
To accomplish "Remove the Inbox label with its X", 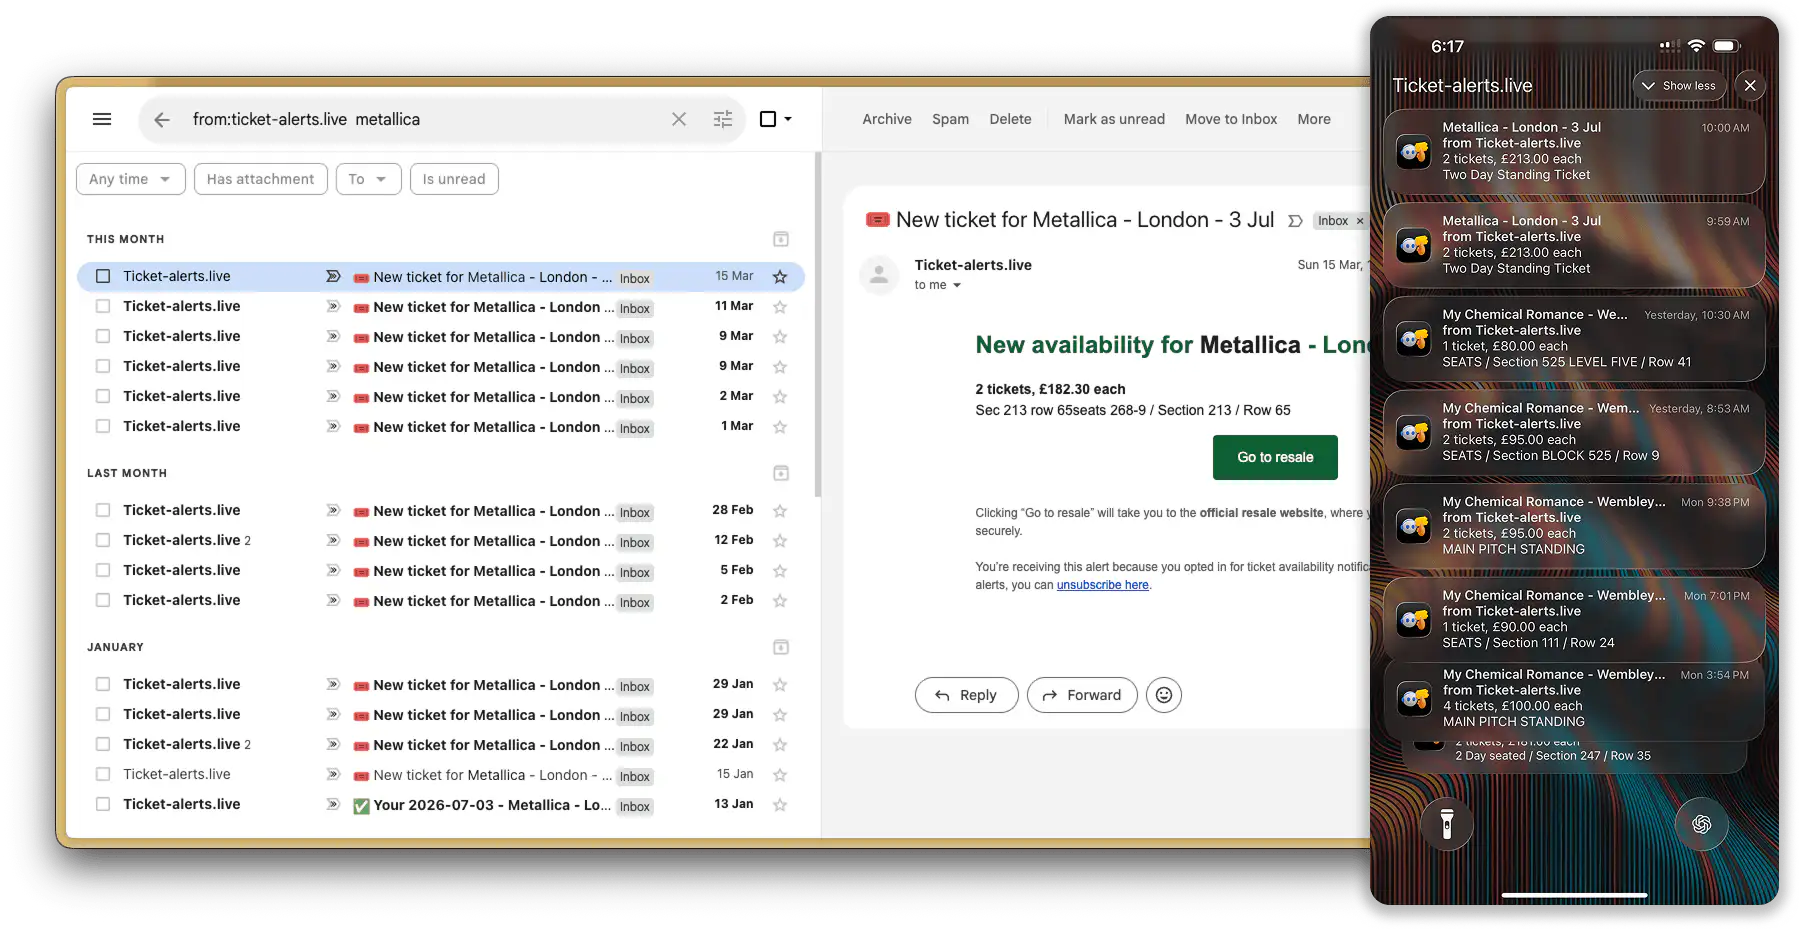I will [1361, 221].
